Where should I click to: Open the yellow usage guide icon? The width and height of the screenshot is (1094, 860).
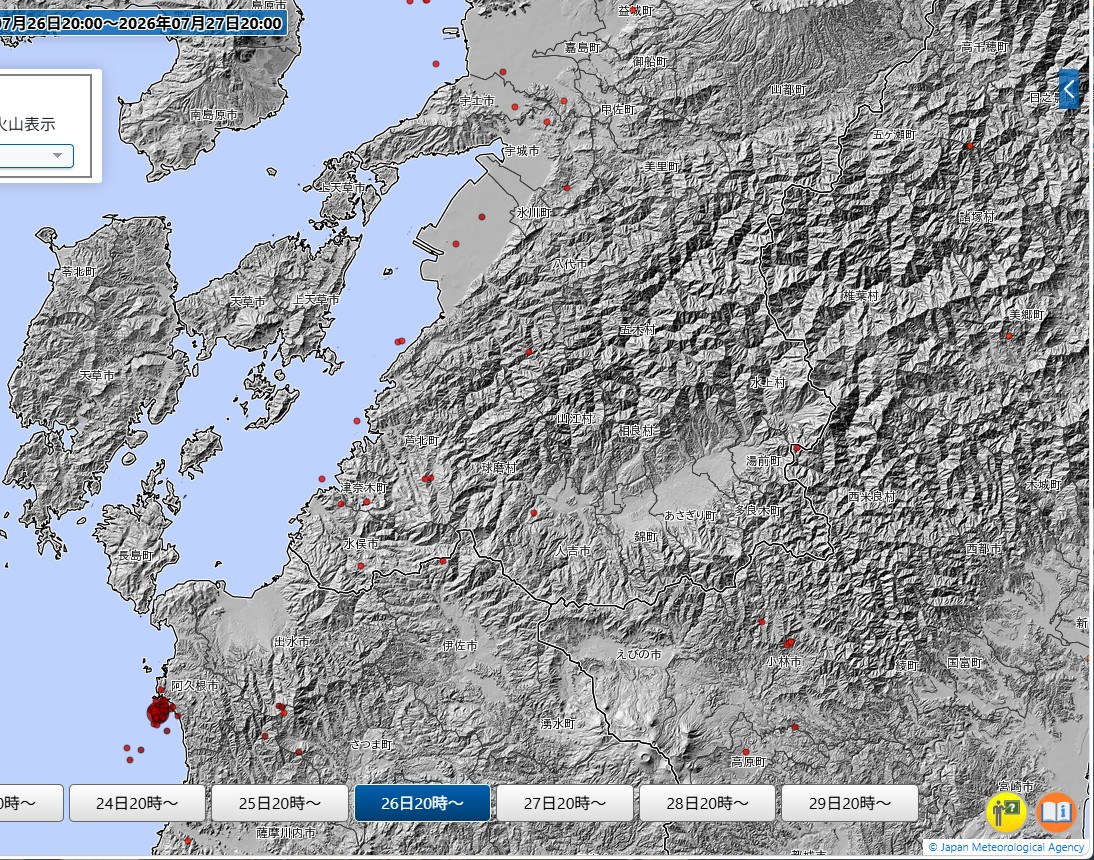1006,813
